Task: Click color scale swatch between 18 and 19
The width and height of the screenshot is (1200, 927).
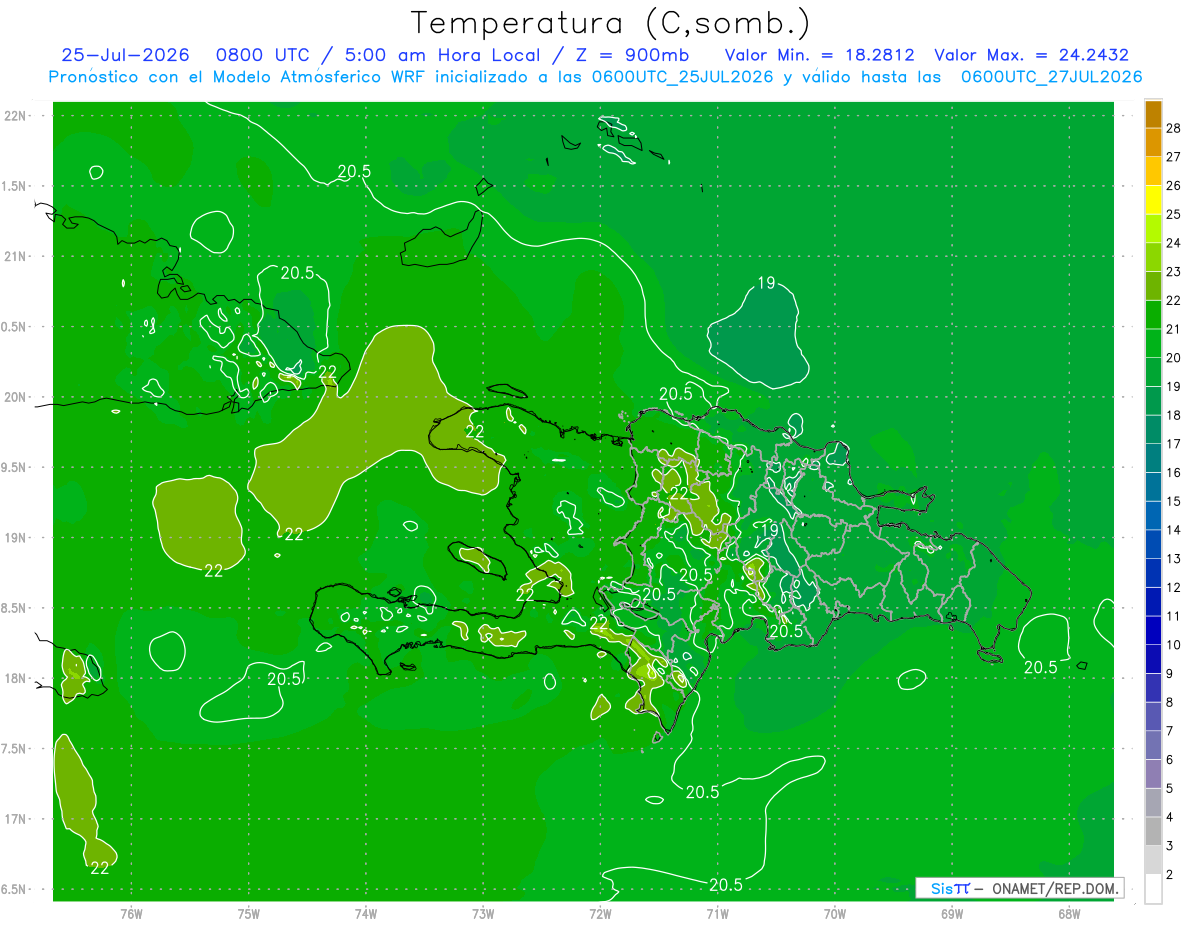Action: pyautogui.click(x=1153, y=401)
